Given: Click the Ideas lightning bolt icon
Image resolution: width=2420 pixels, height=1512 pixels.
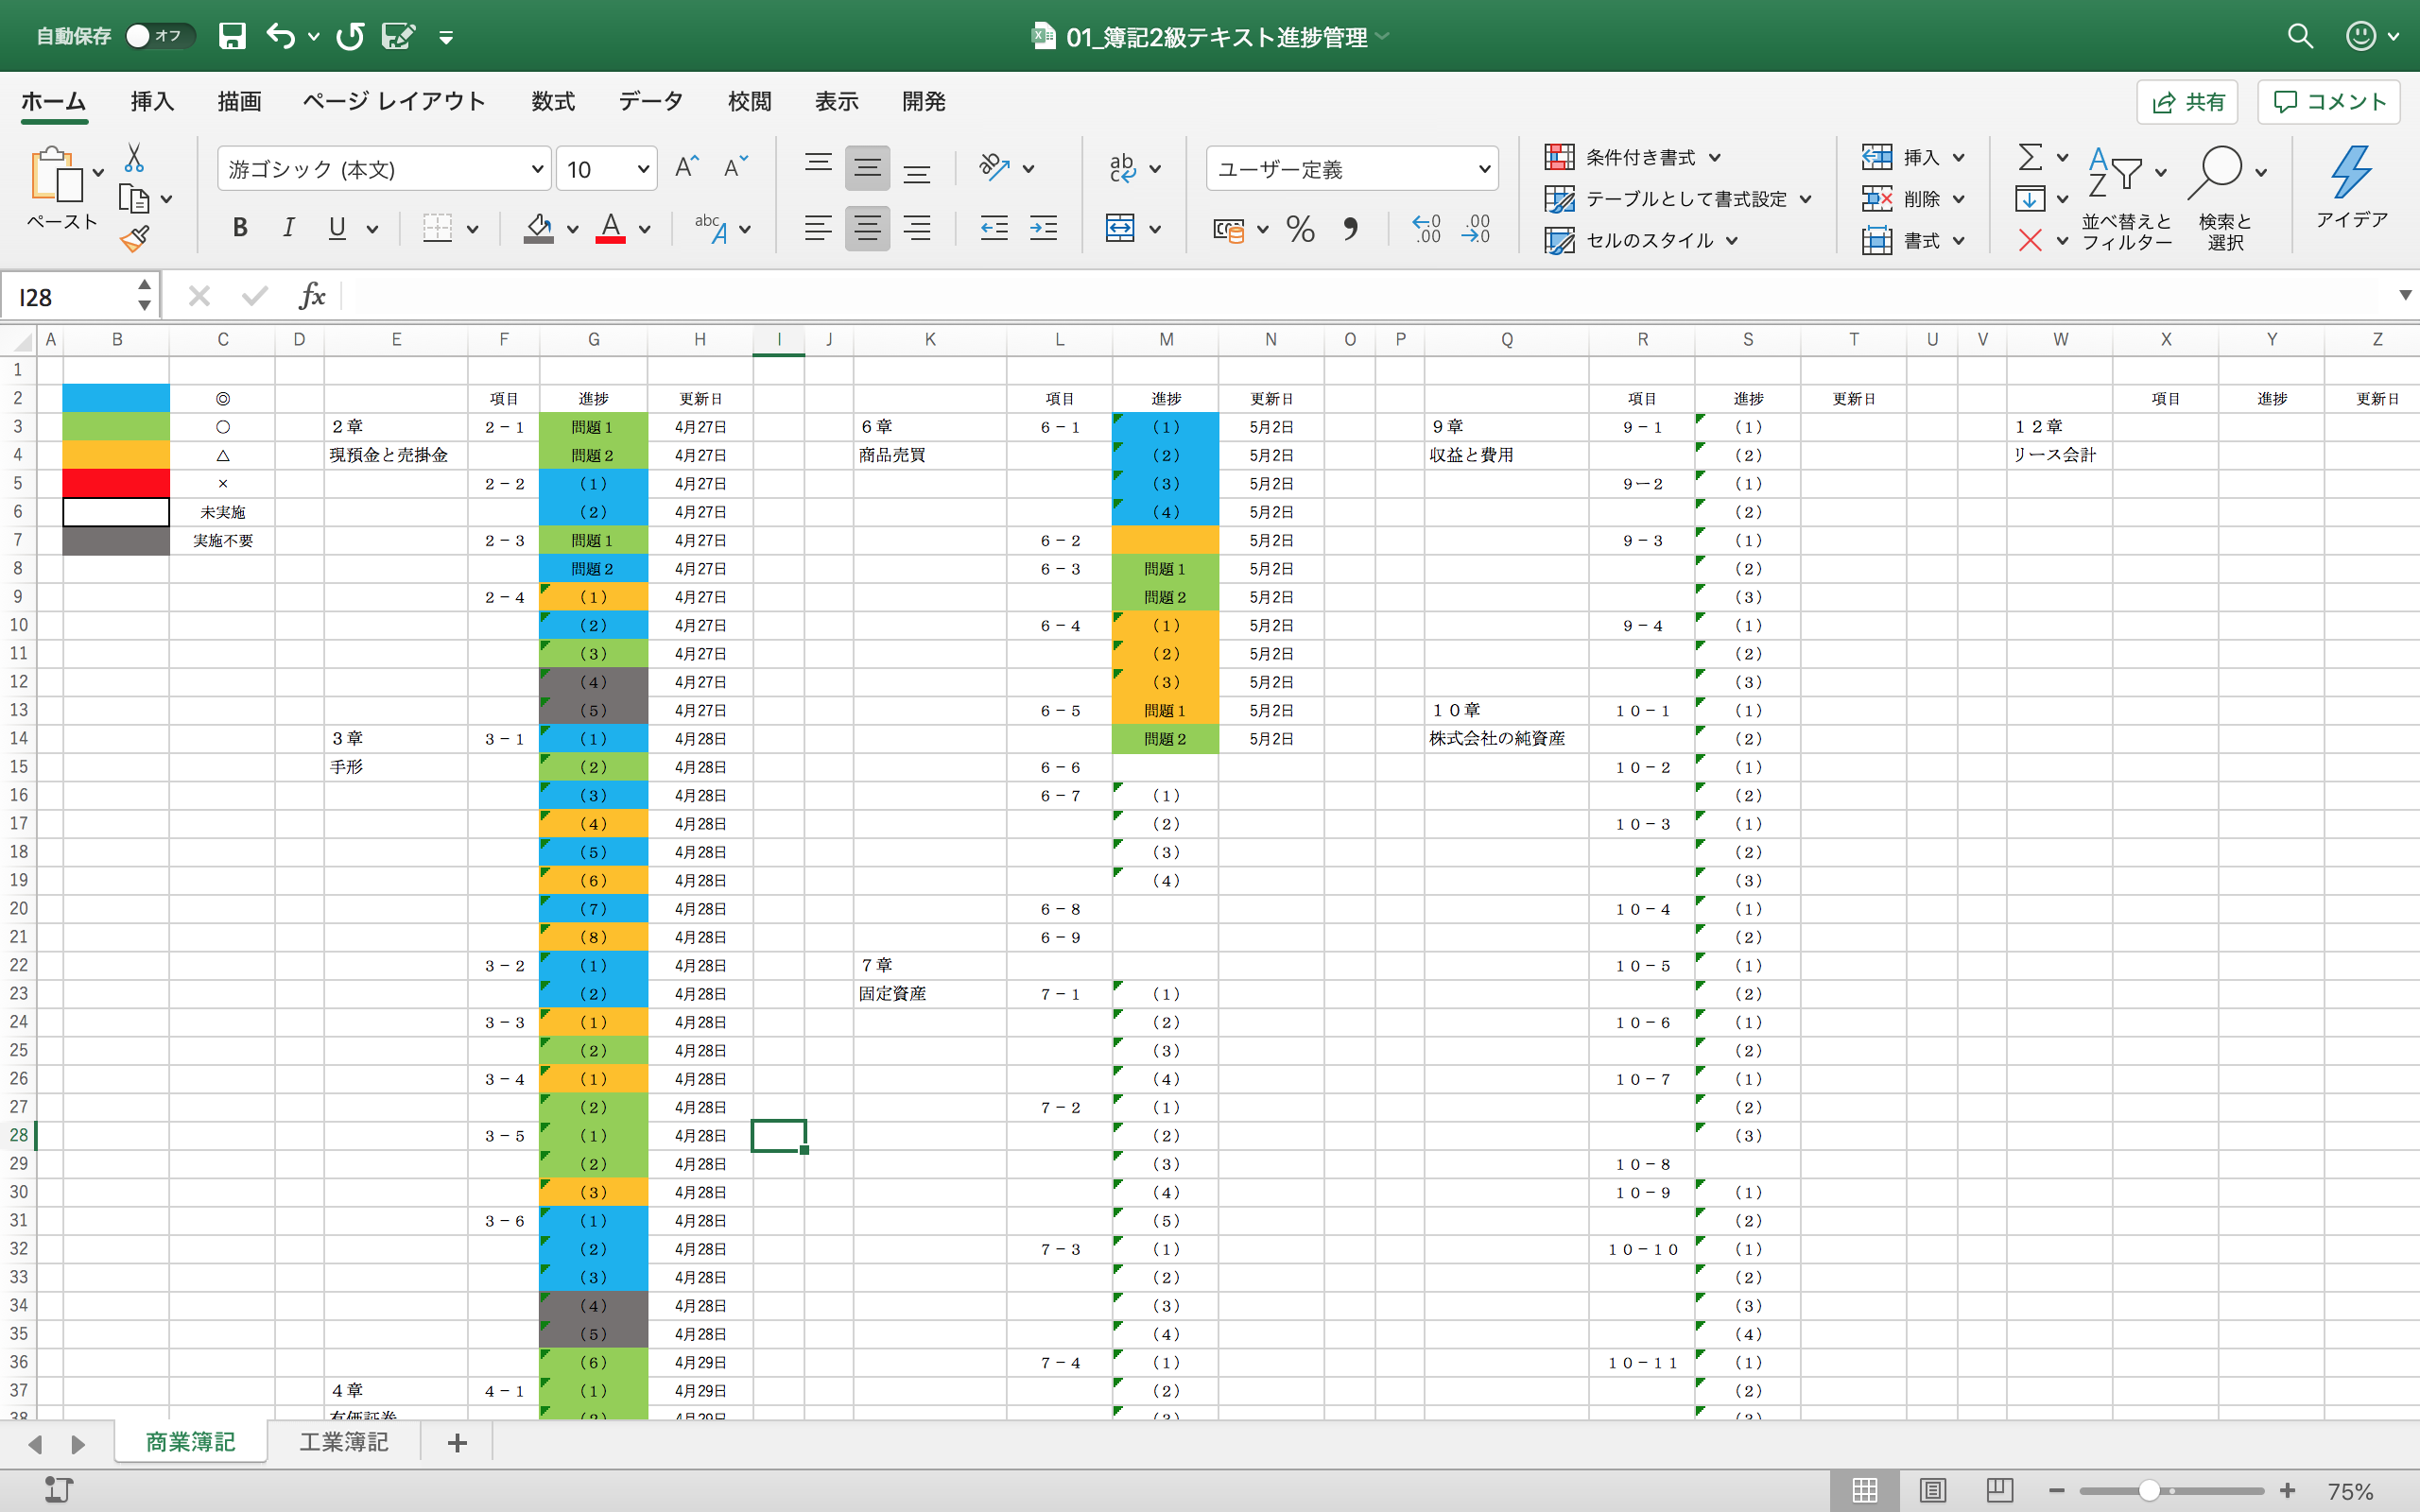Looking at the screenshot, I should [x=2351, y=174].
